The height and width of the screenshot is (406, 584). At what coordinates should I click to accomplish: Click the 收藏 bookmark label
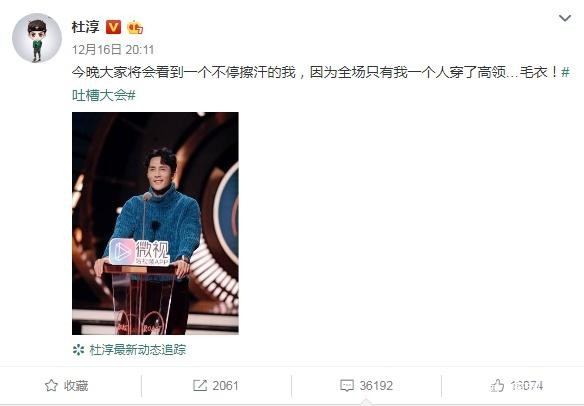point(76,386)
